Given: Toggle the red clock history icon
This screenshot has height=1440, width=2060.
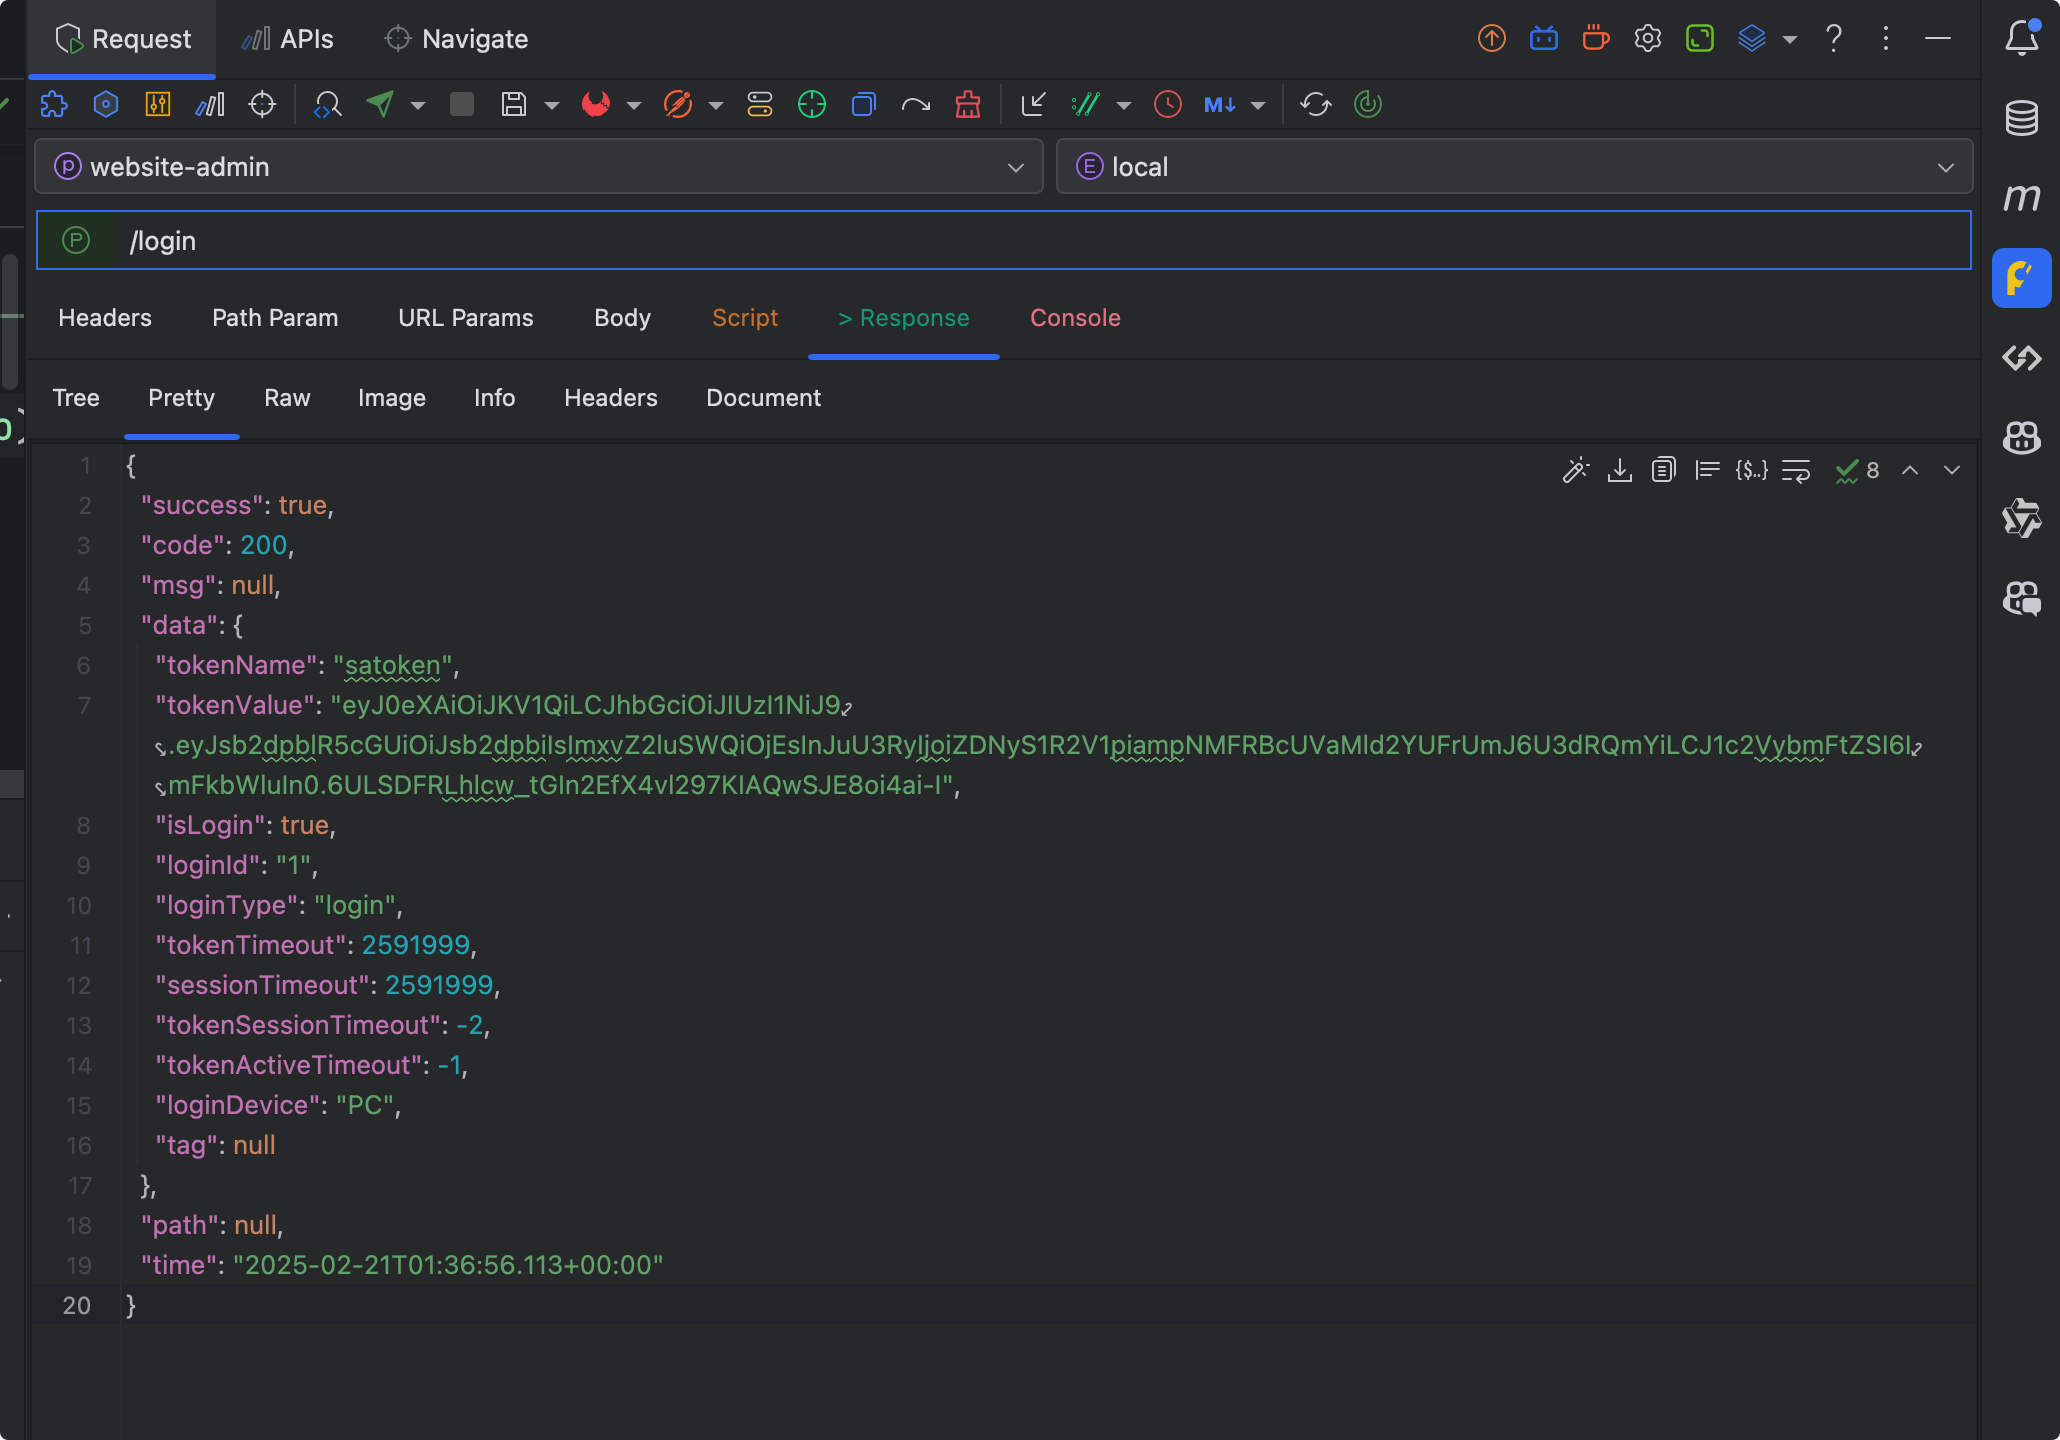Looking at the screenshot, I should click(1167, 104).
